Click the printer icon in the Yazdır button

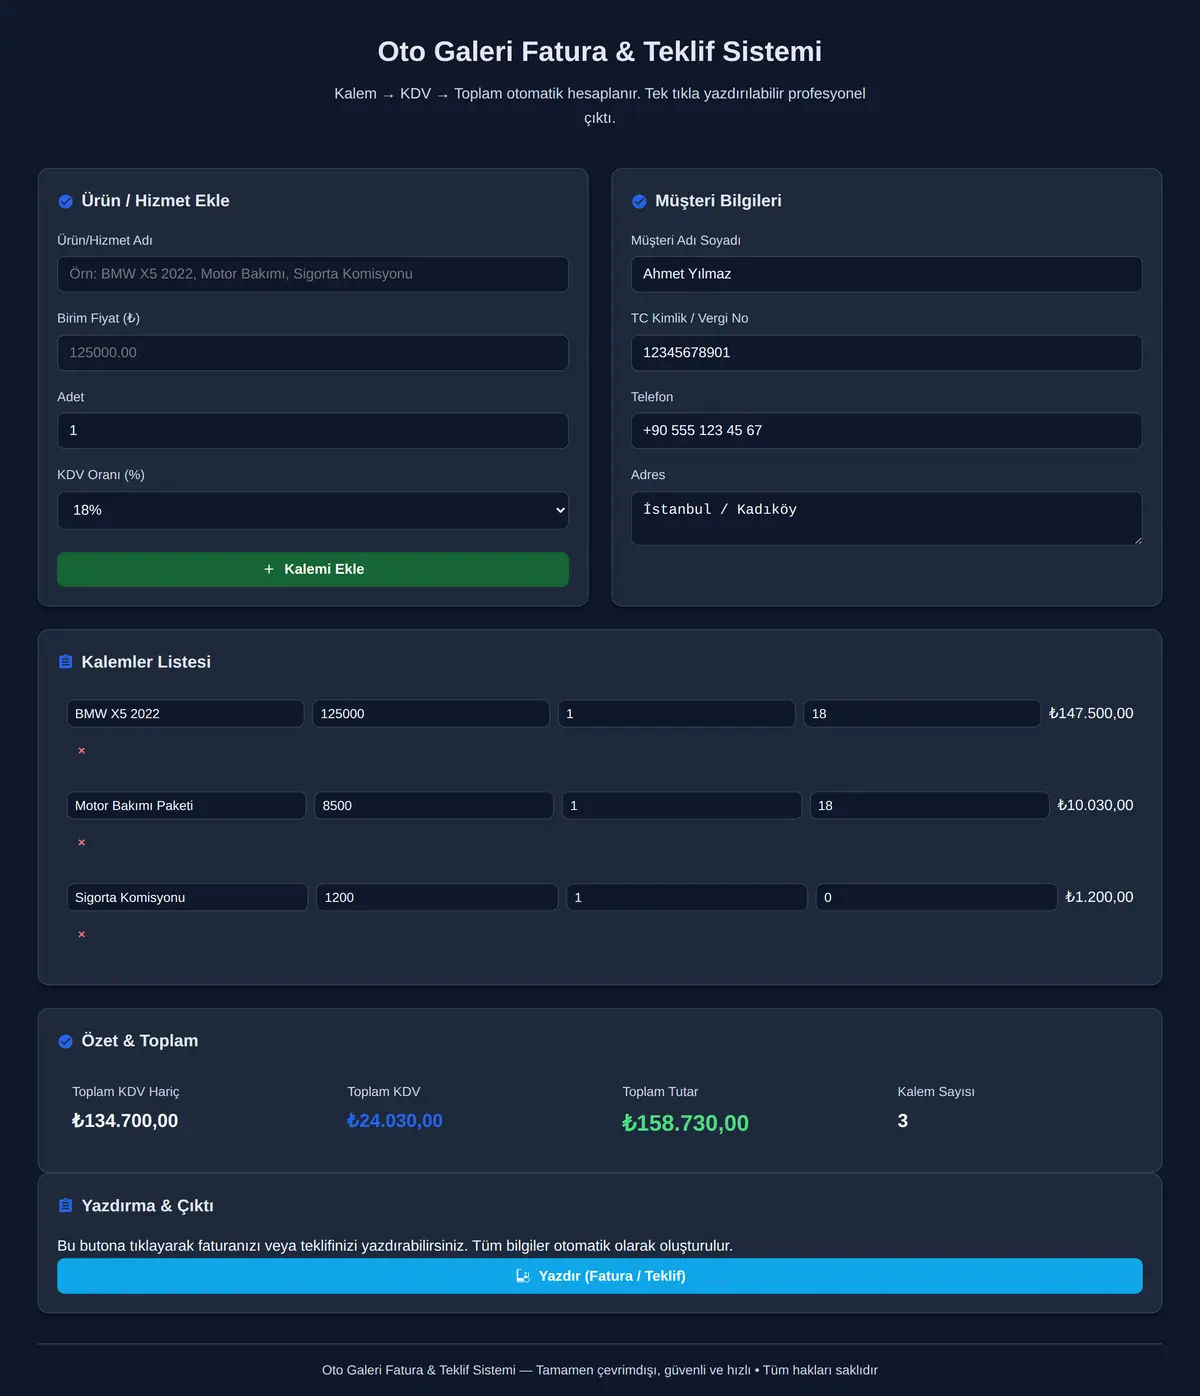(522, 1276)
